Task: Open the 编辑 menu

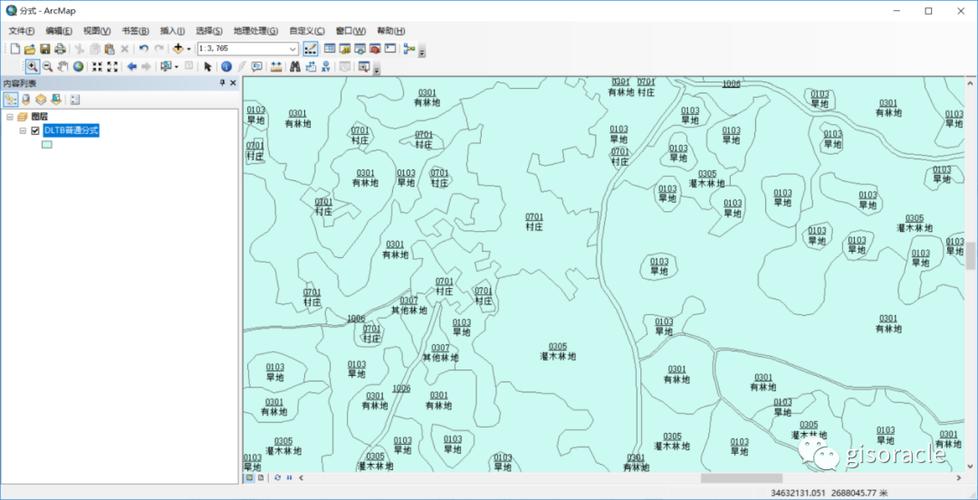Action: [59, 31]
